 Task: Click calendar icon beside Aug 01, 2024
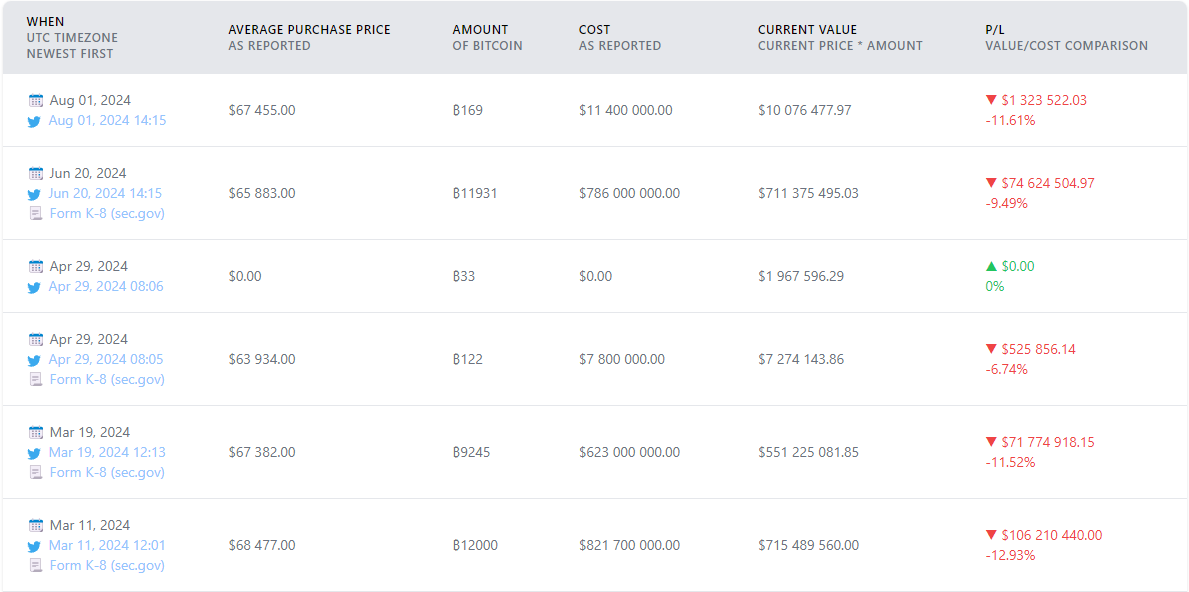tap(36, 100)
